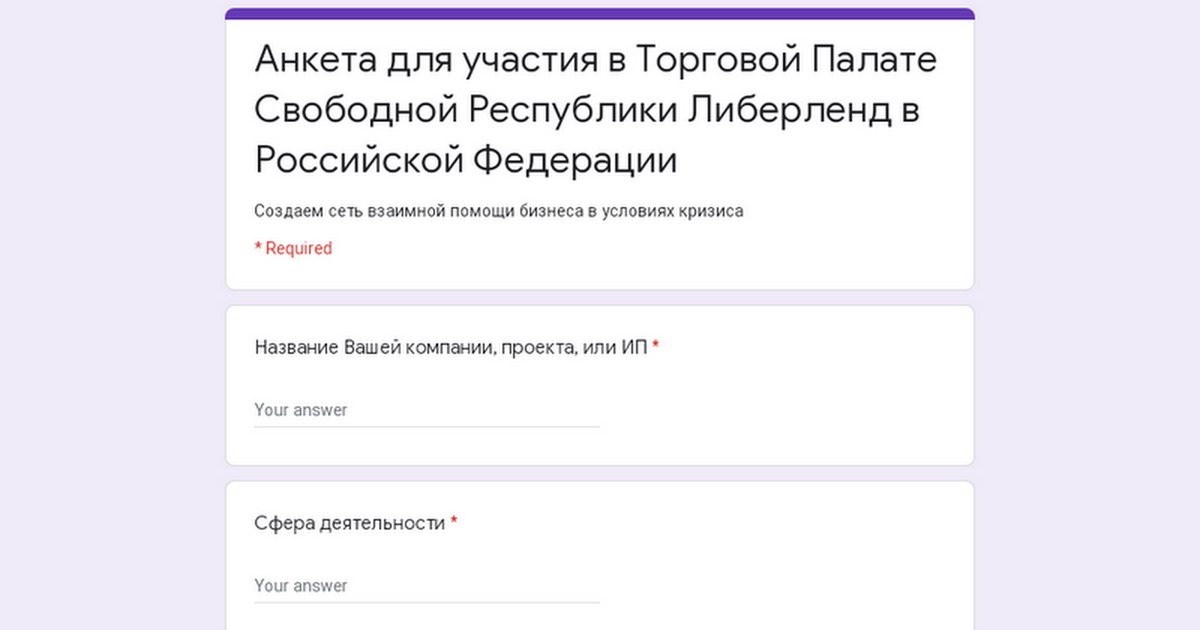Click the form title starting with 'Анкета'
The width and height of the screenshot is (1200, 630).
[x=595, y=110]
